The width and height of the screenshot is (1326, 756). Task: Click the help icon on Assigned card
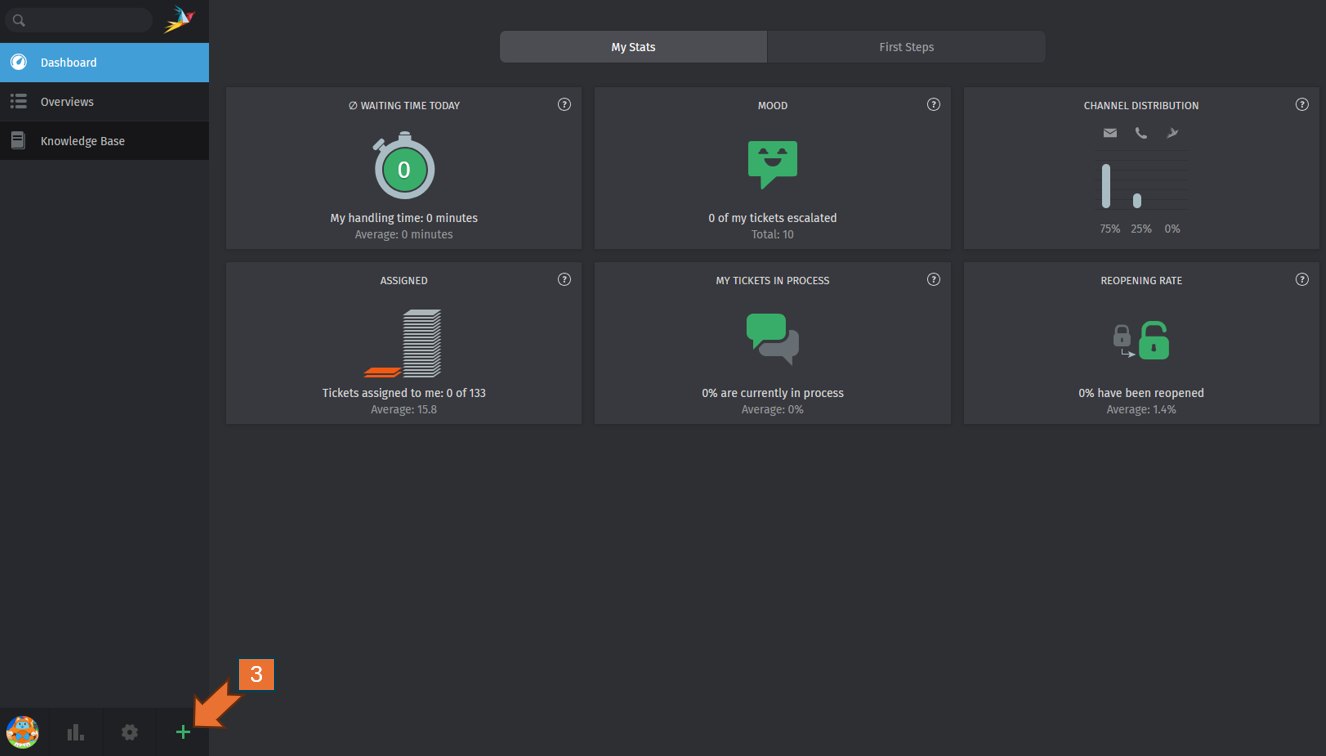(x=564, y=280)
